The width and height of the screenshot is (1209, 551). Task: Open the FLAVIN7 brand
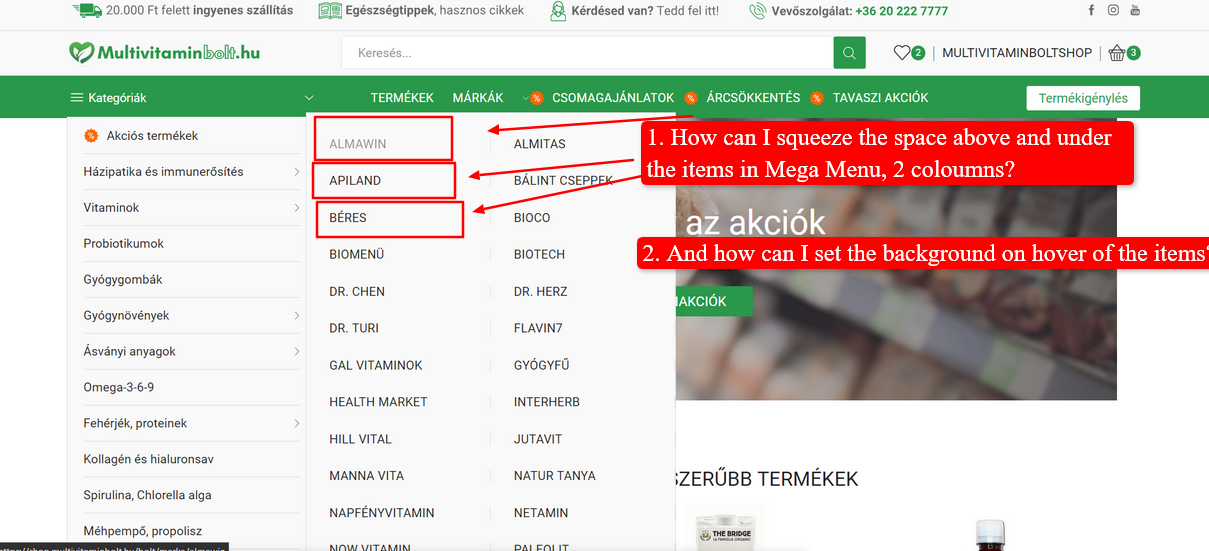tap(538, 328)
